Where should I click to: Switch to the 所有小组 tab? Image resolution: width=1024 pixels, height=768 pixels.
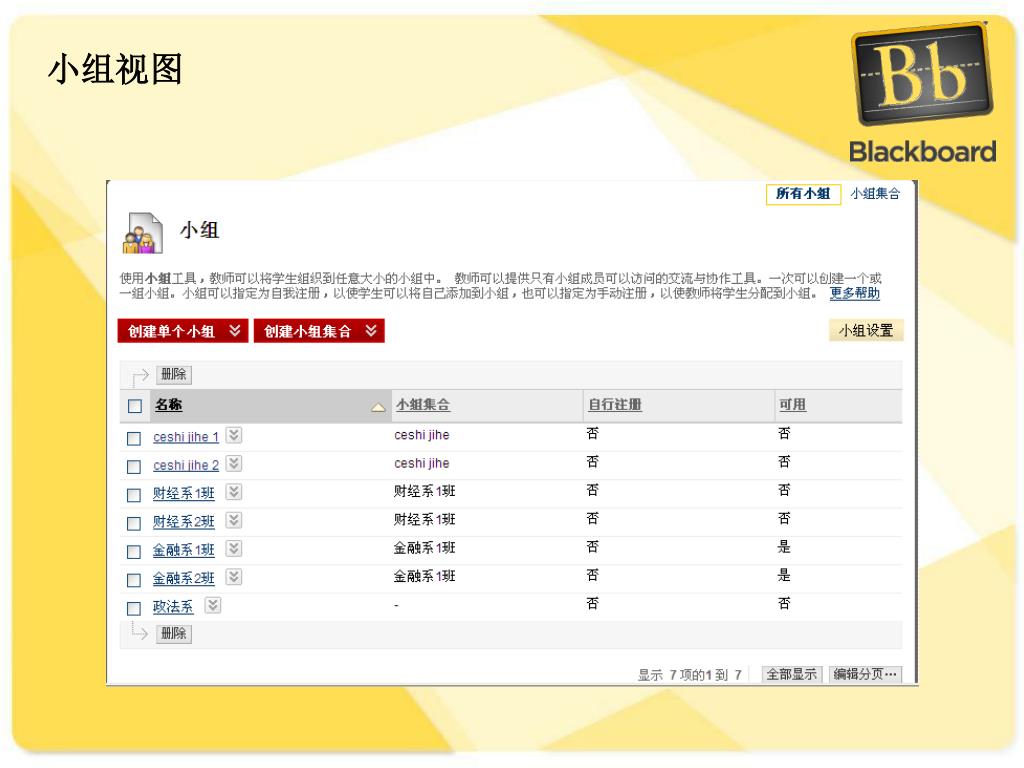click(x=803, y=194)
